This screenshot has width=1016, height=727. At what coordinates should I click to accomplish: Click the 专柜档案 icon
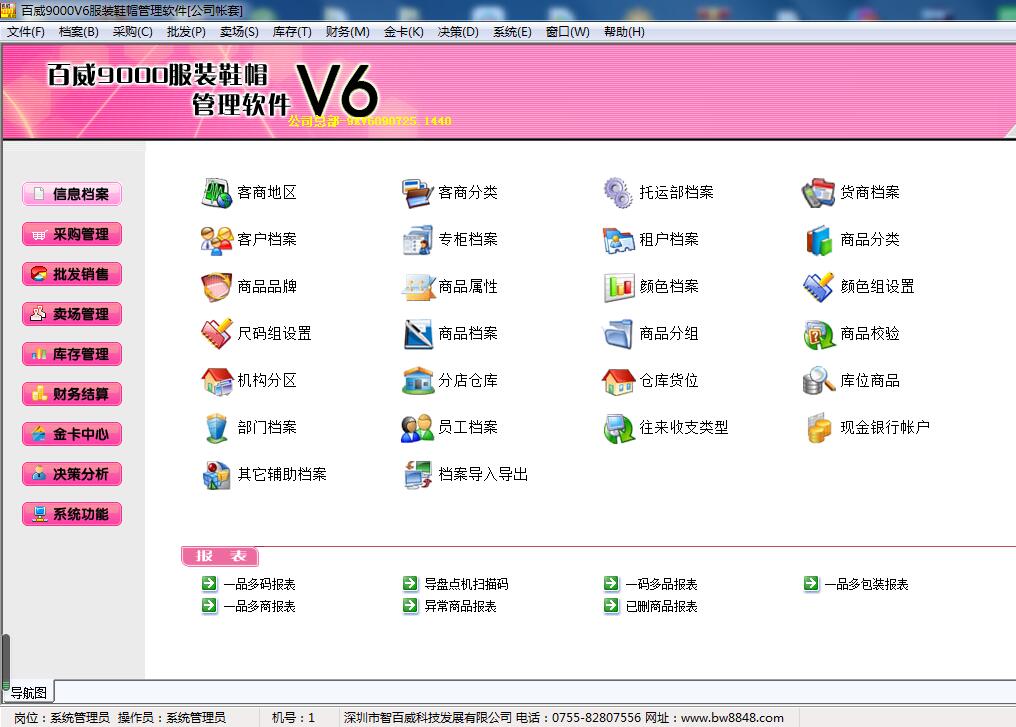417,240
